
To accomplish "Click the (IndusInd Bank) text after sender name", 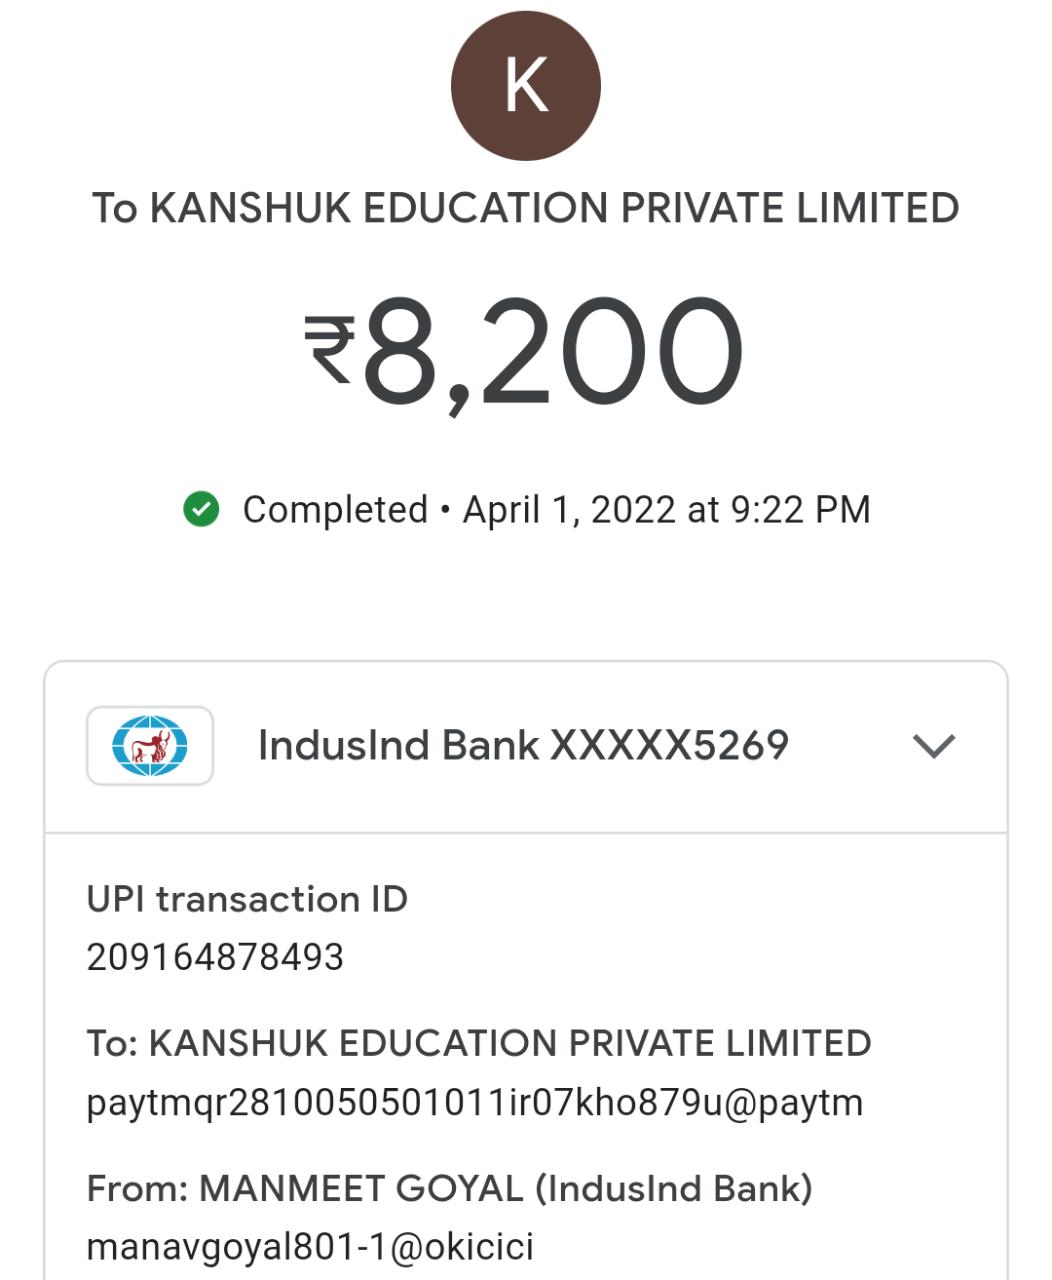I will point(674,1189).
